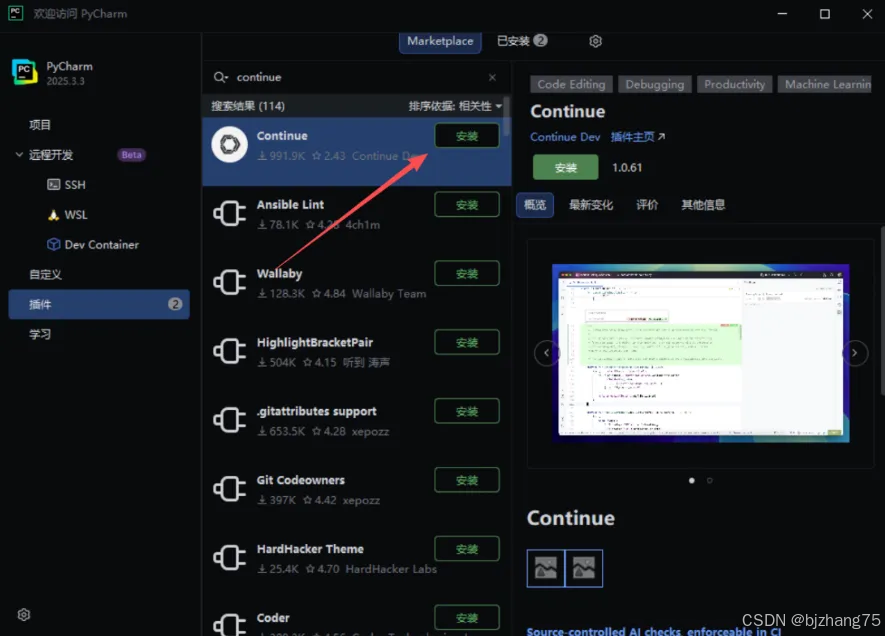The image size is (885, 636).
Task: Click the HighlightBracketPair plugin icon
Action: (x=230, y=351)
